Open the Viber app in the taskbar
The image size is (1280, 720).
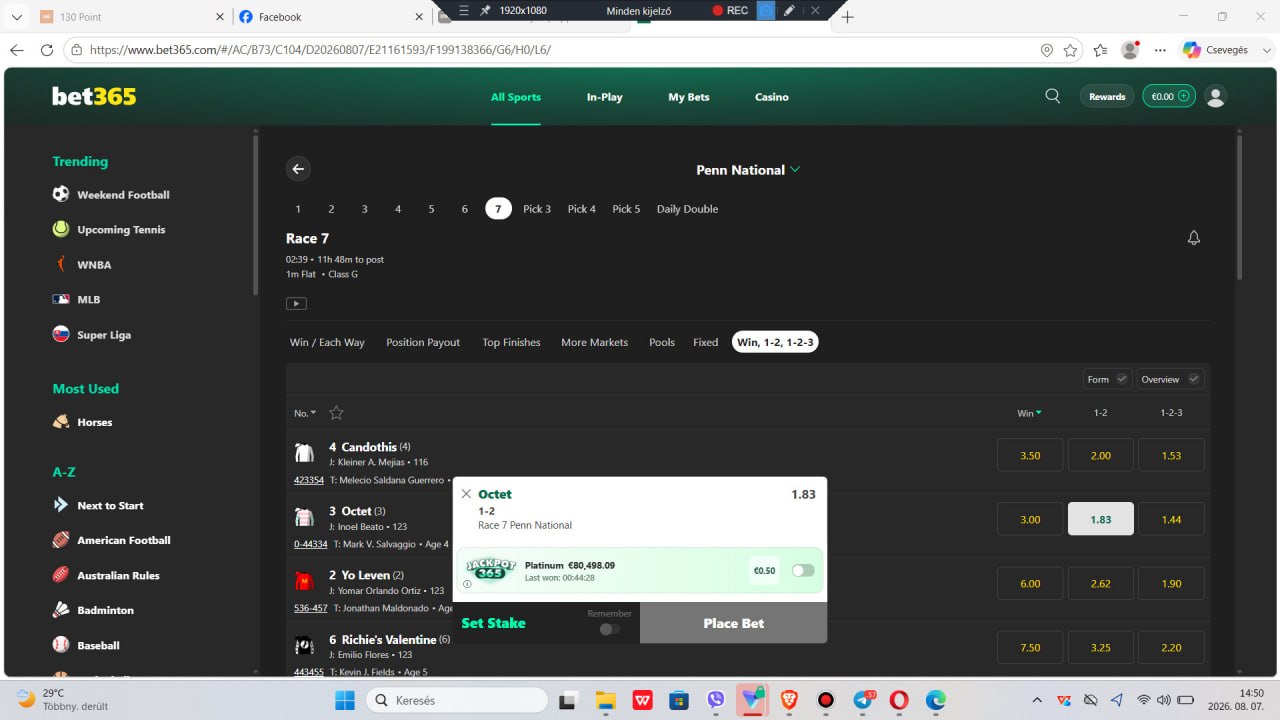click(715, 700)
